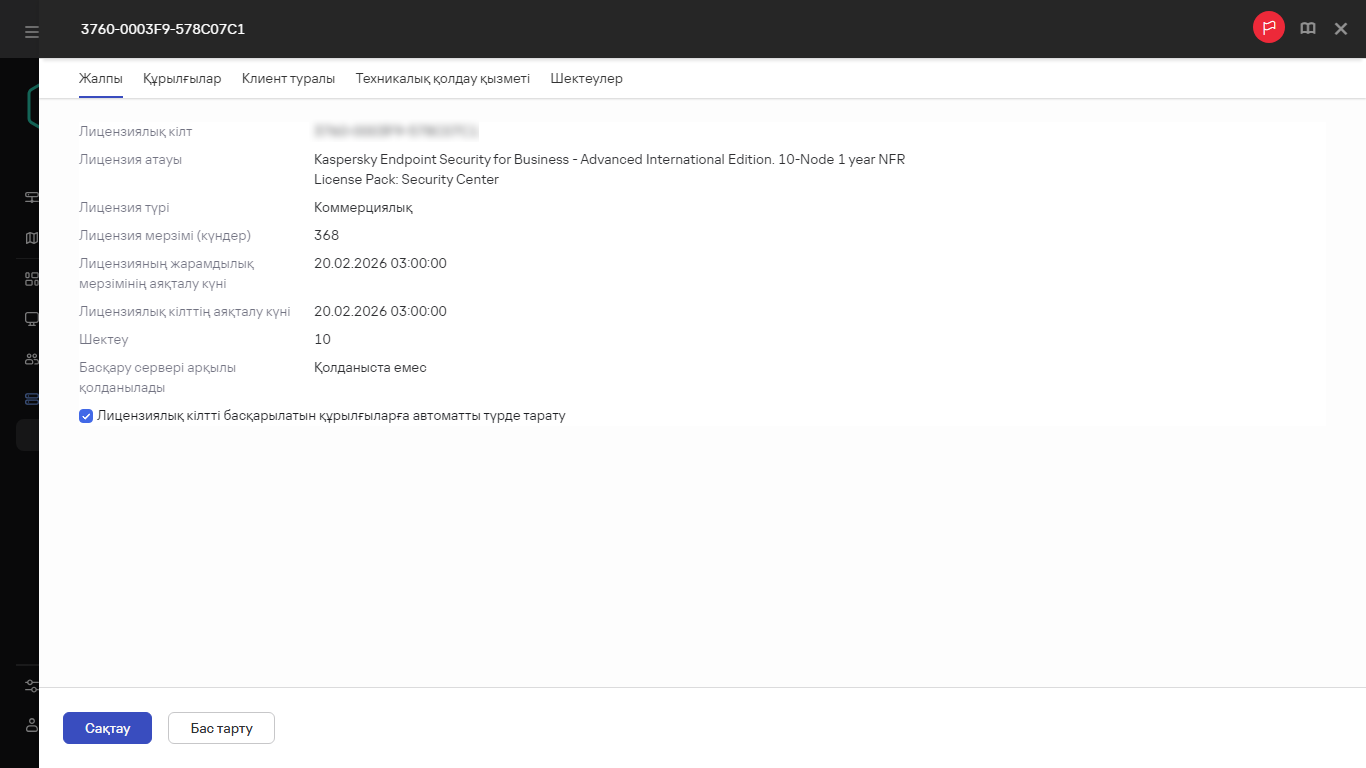1366x768 pixels.
Task: Click the monitor devices icon in the sidebar
Action: pyautogui.click(x=31, y=319)
